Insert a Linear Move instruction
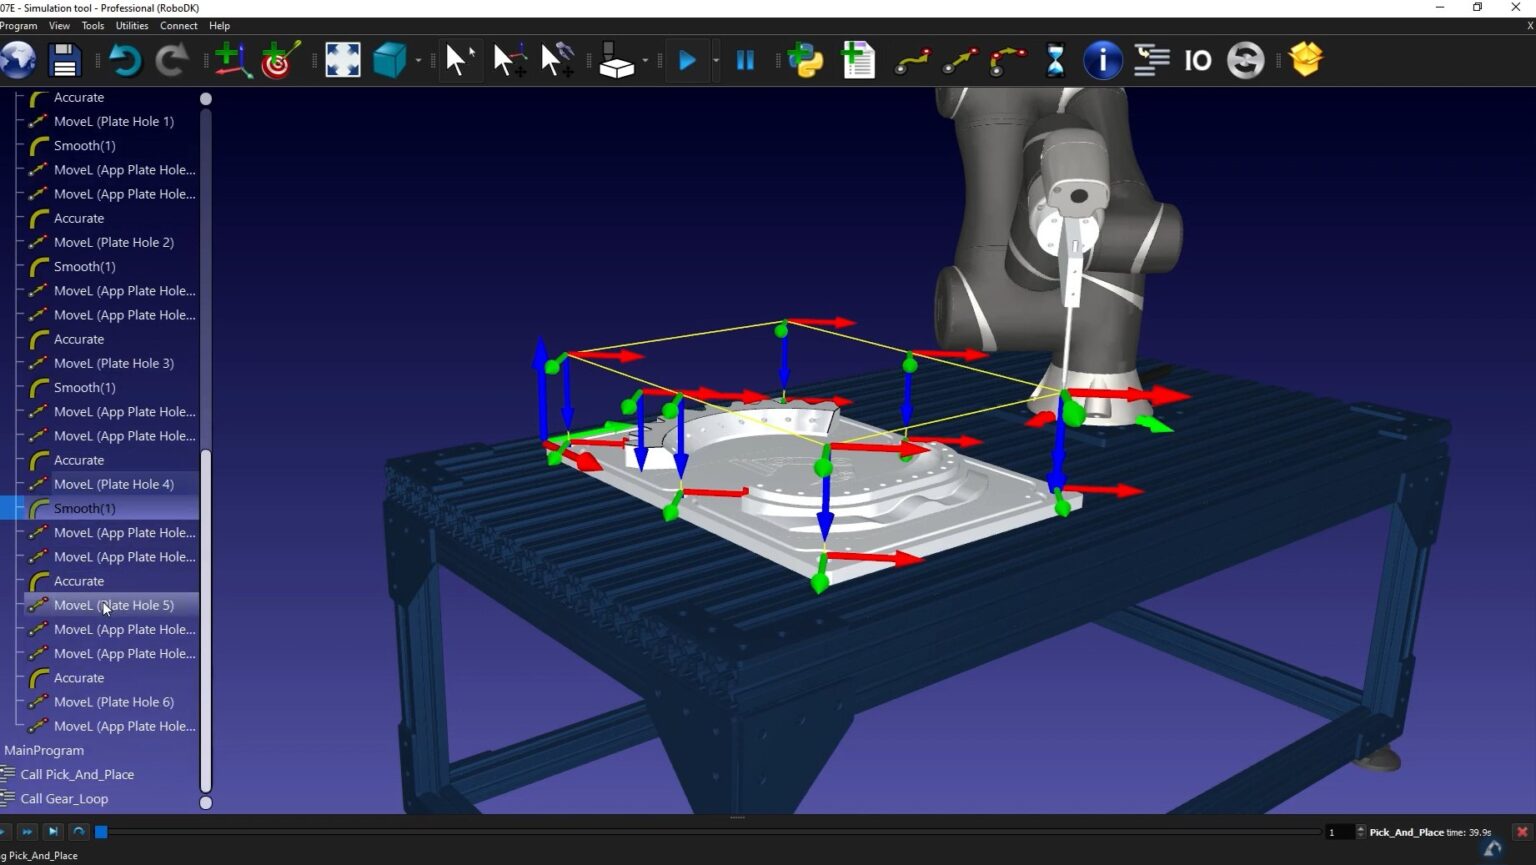This screenshot has width=1536, height=865. 959,60
